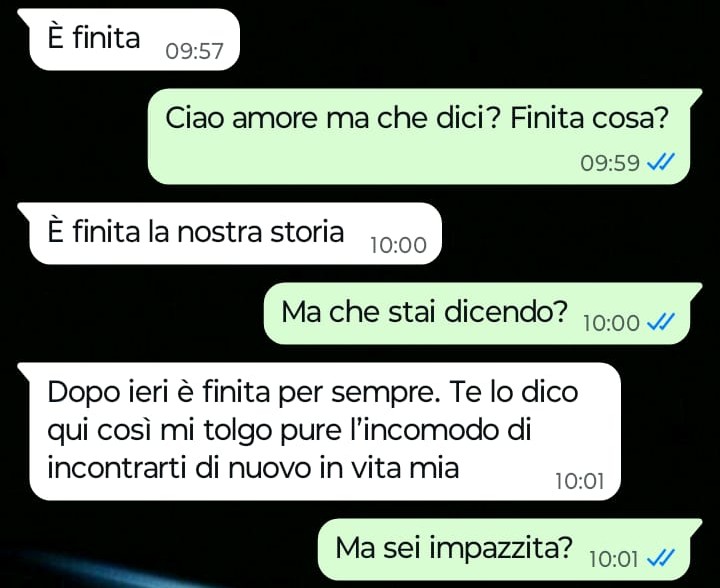Screen dimensions: 720x588
Task: Select 'Ciao amore ma che dici?' message bubble
Action: click(x=419, y=136)
